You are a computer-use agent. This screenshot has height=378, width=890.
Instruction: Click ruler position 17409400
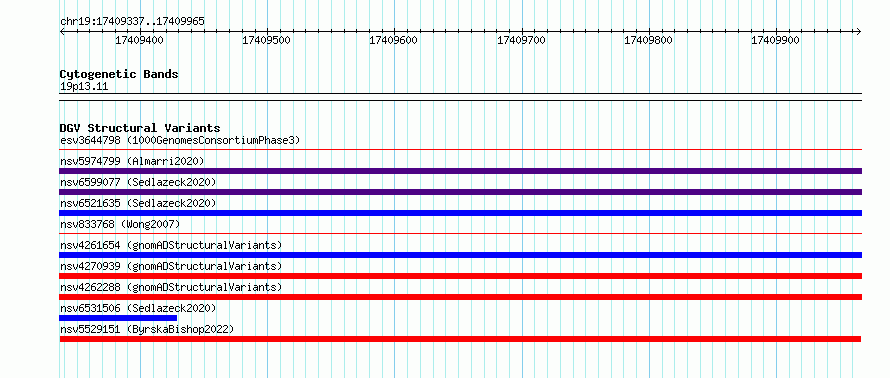tap(139, 40)
